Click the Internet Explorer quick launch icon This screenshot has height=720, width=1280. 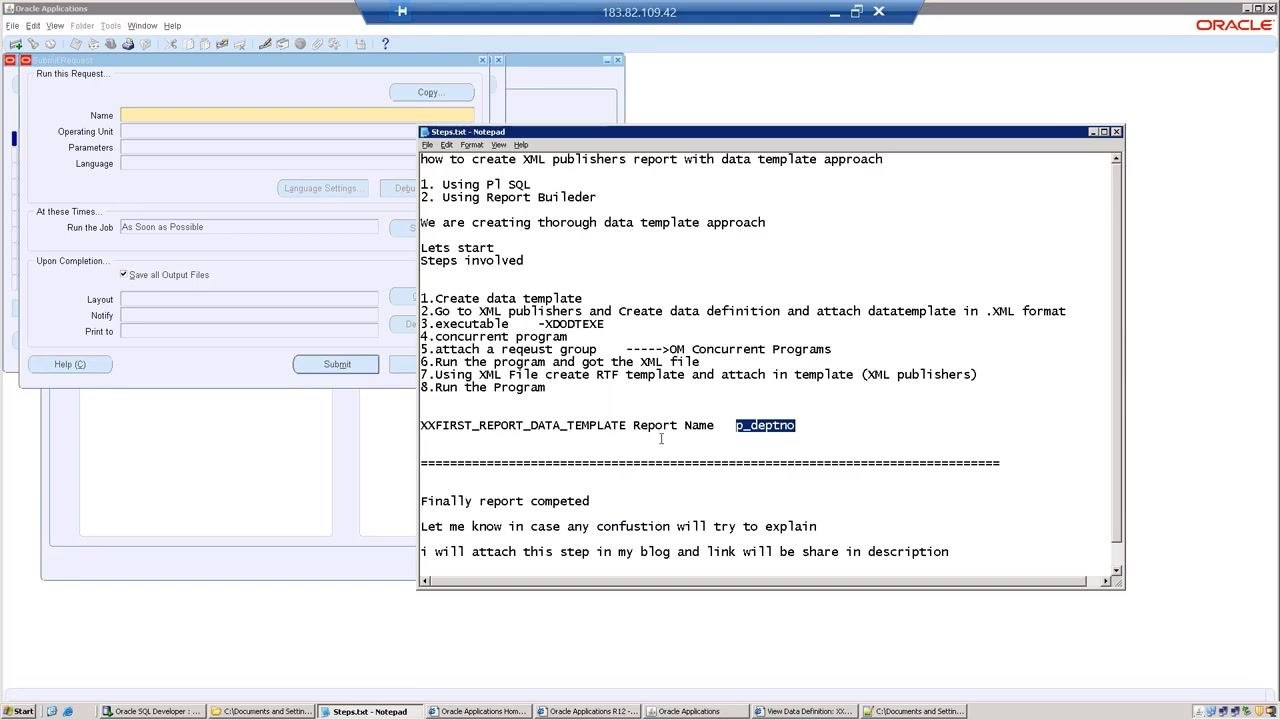point(68,712)
